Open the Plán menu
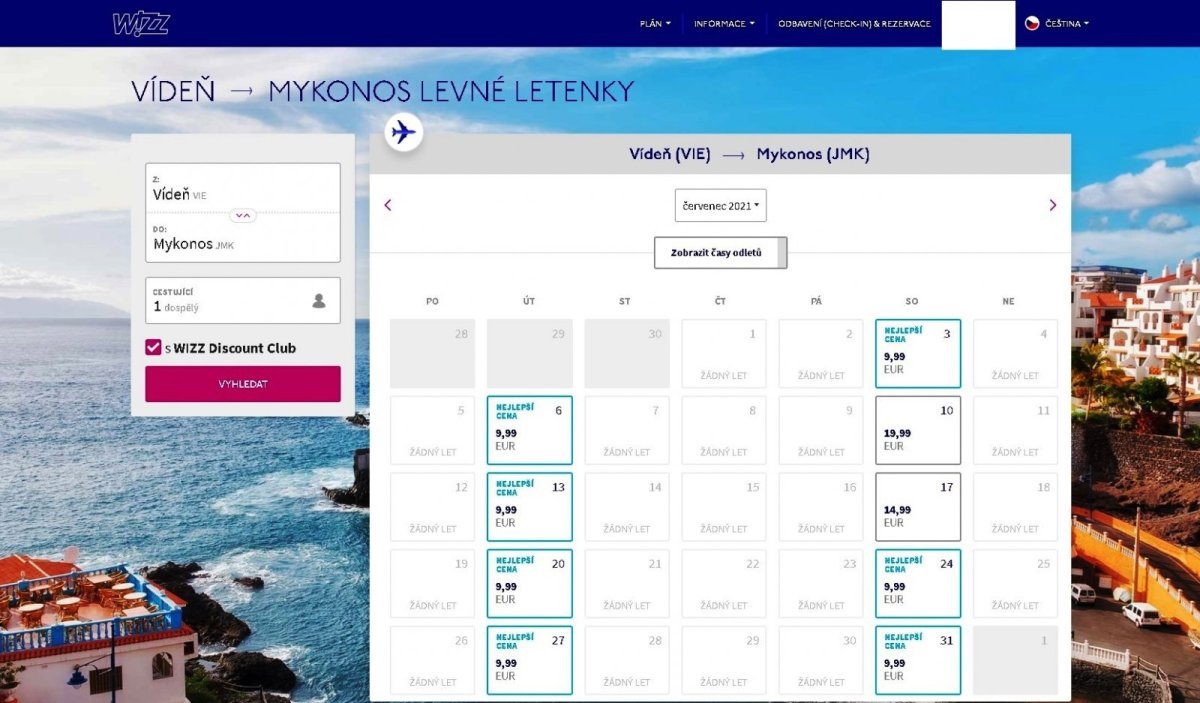 pyautogui.click(x=655, y=23)
